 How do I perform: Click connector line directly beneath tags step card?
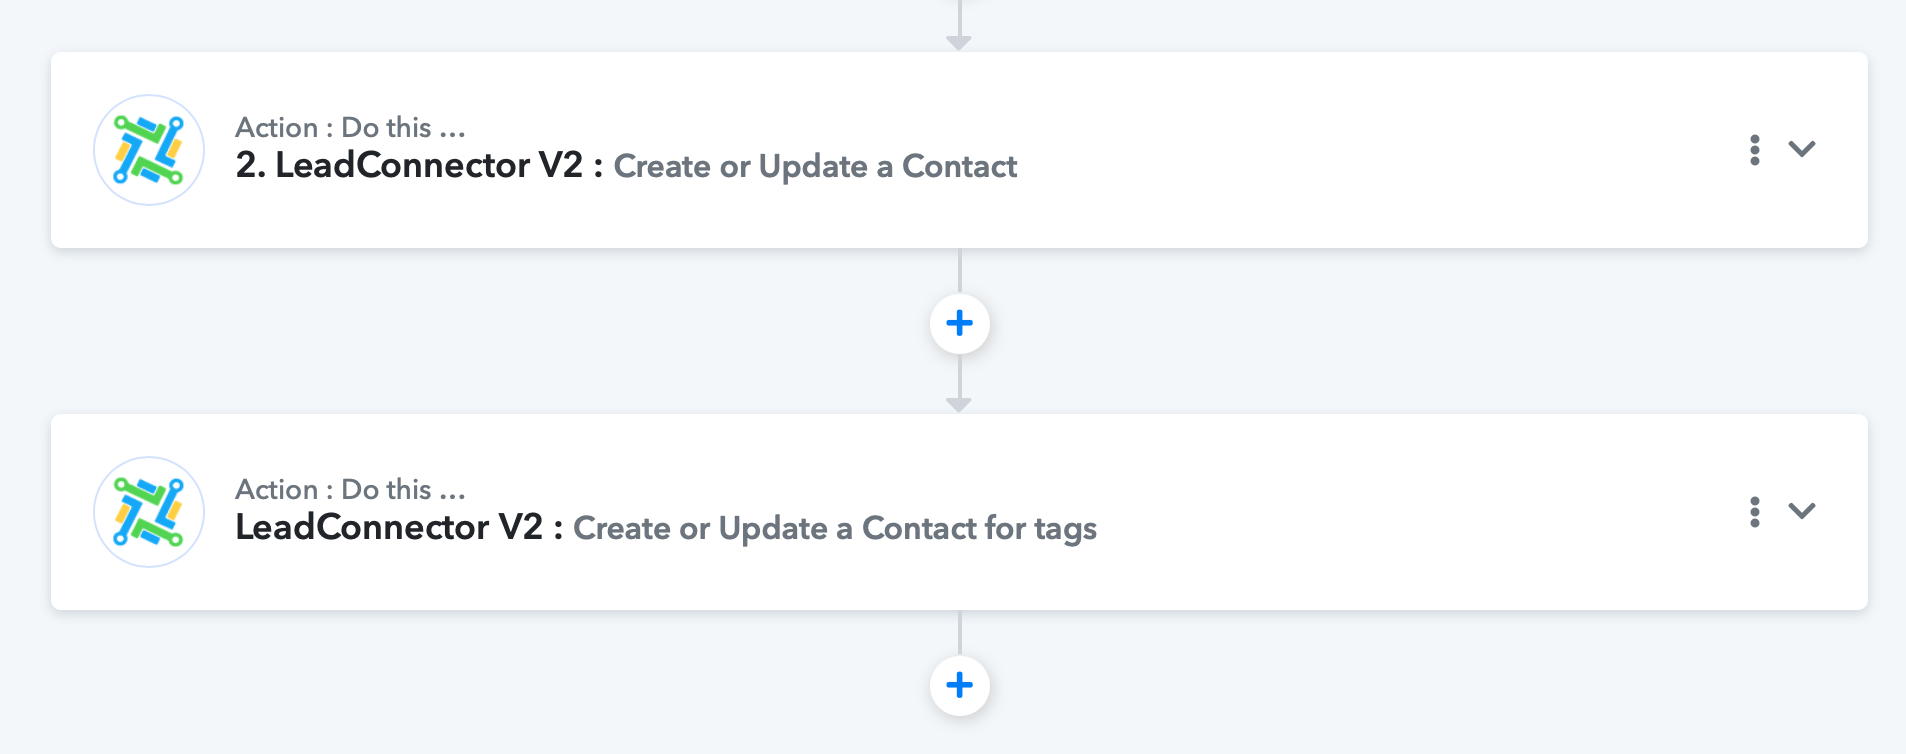[960, 632]
